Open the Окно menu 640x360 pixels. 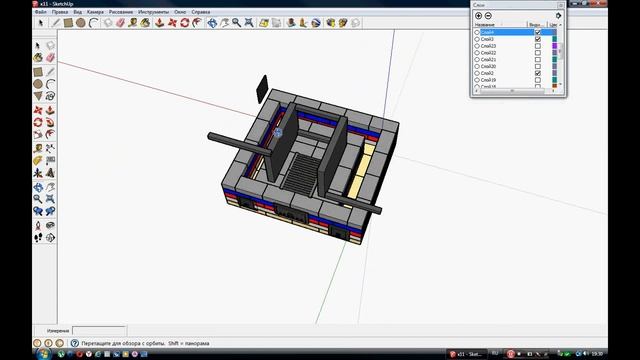[x=180, y=12]
